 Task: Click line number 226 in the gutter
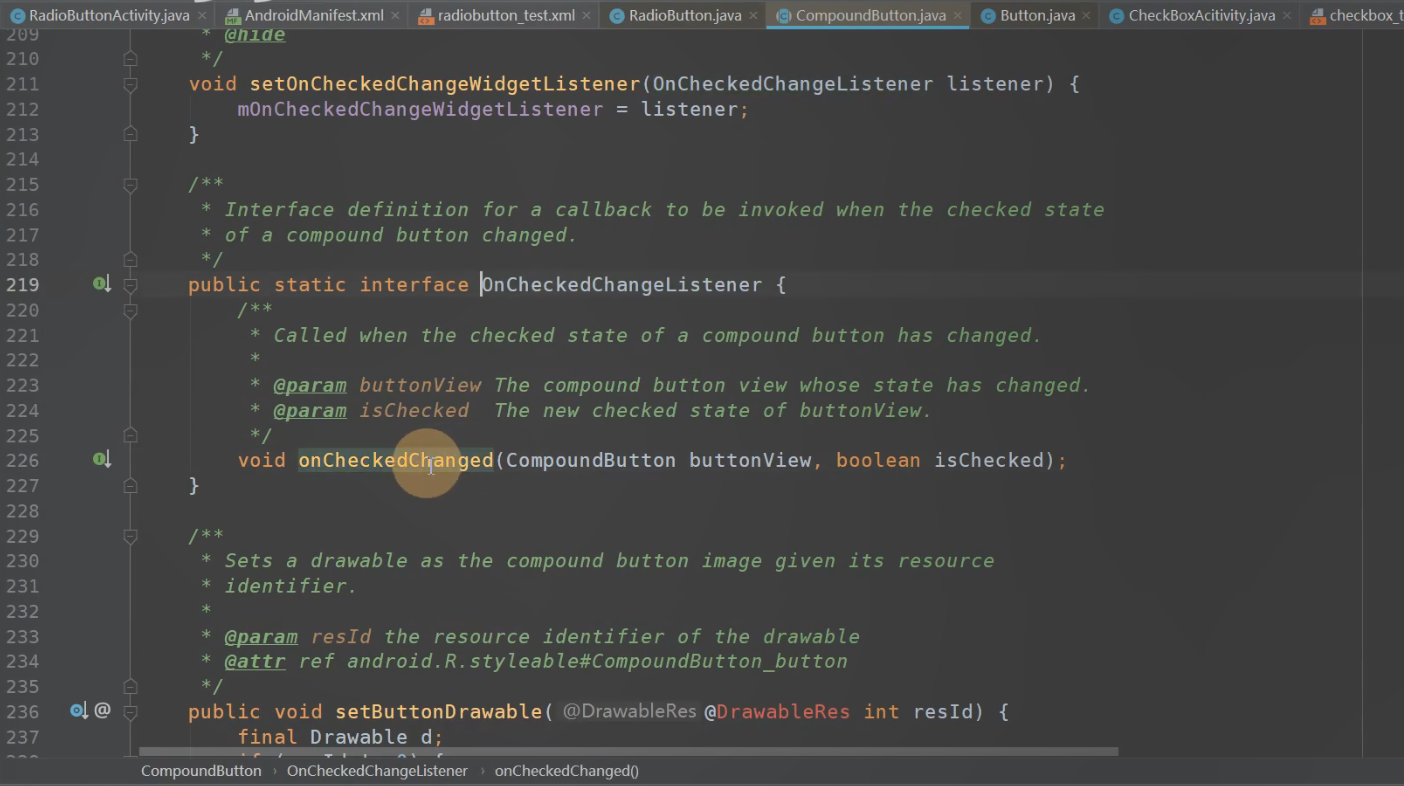tap(22, 460)
